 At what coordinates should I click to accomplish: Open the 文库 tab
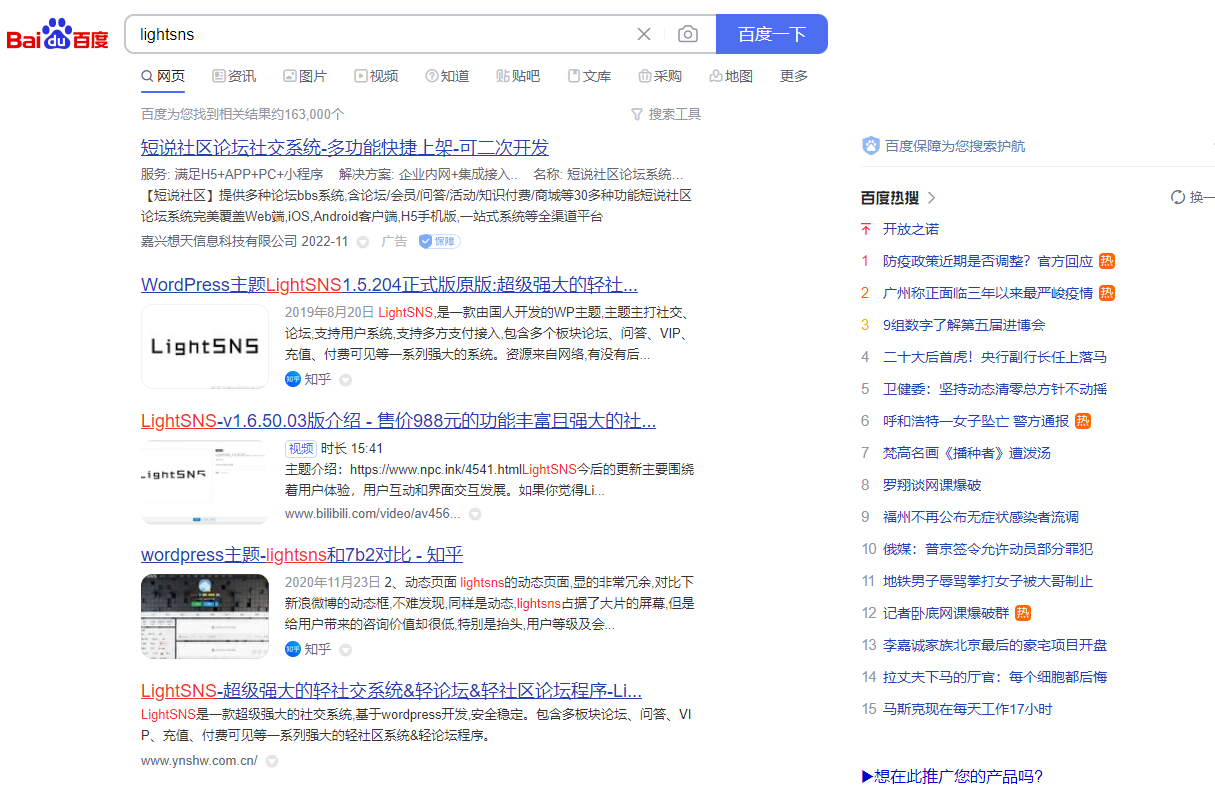589,76
